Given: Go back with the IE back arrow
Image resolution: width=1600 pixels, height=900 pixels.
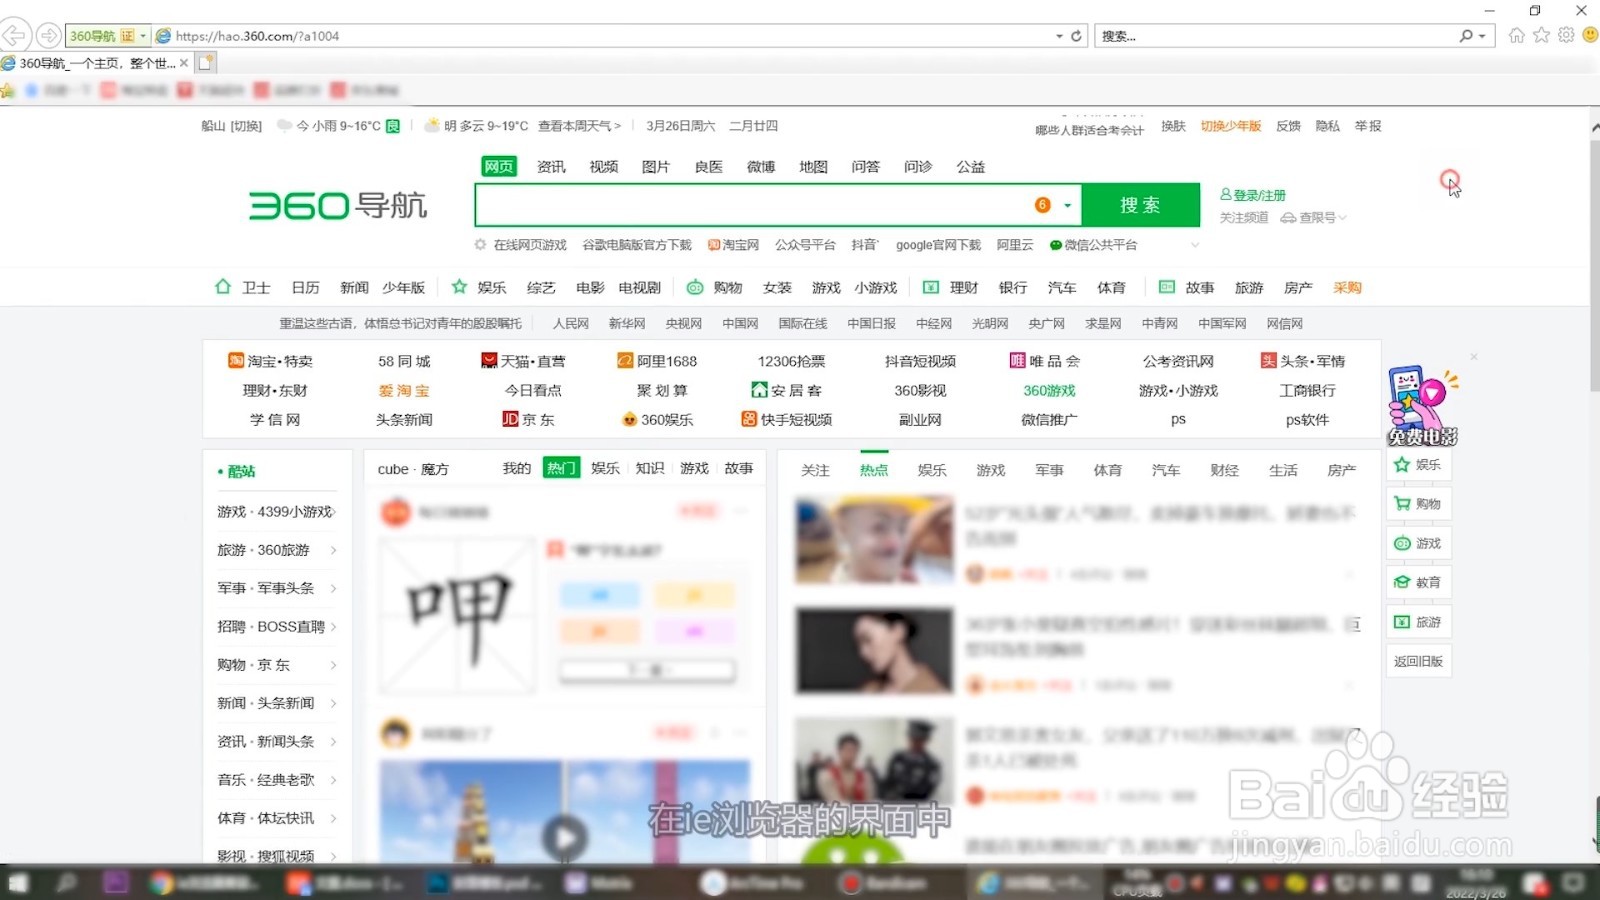Looking at the screenshot, I should coord(14,36).
